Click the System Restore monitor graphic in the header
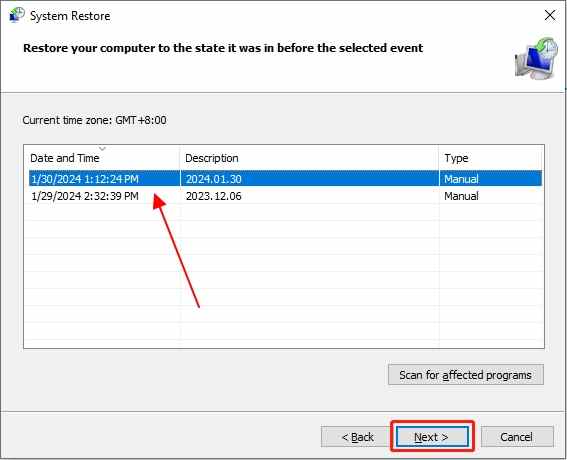The width and height of the screenshot is (567, 460). tap(536, 58)
